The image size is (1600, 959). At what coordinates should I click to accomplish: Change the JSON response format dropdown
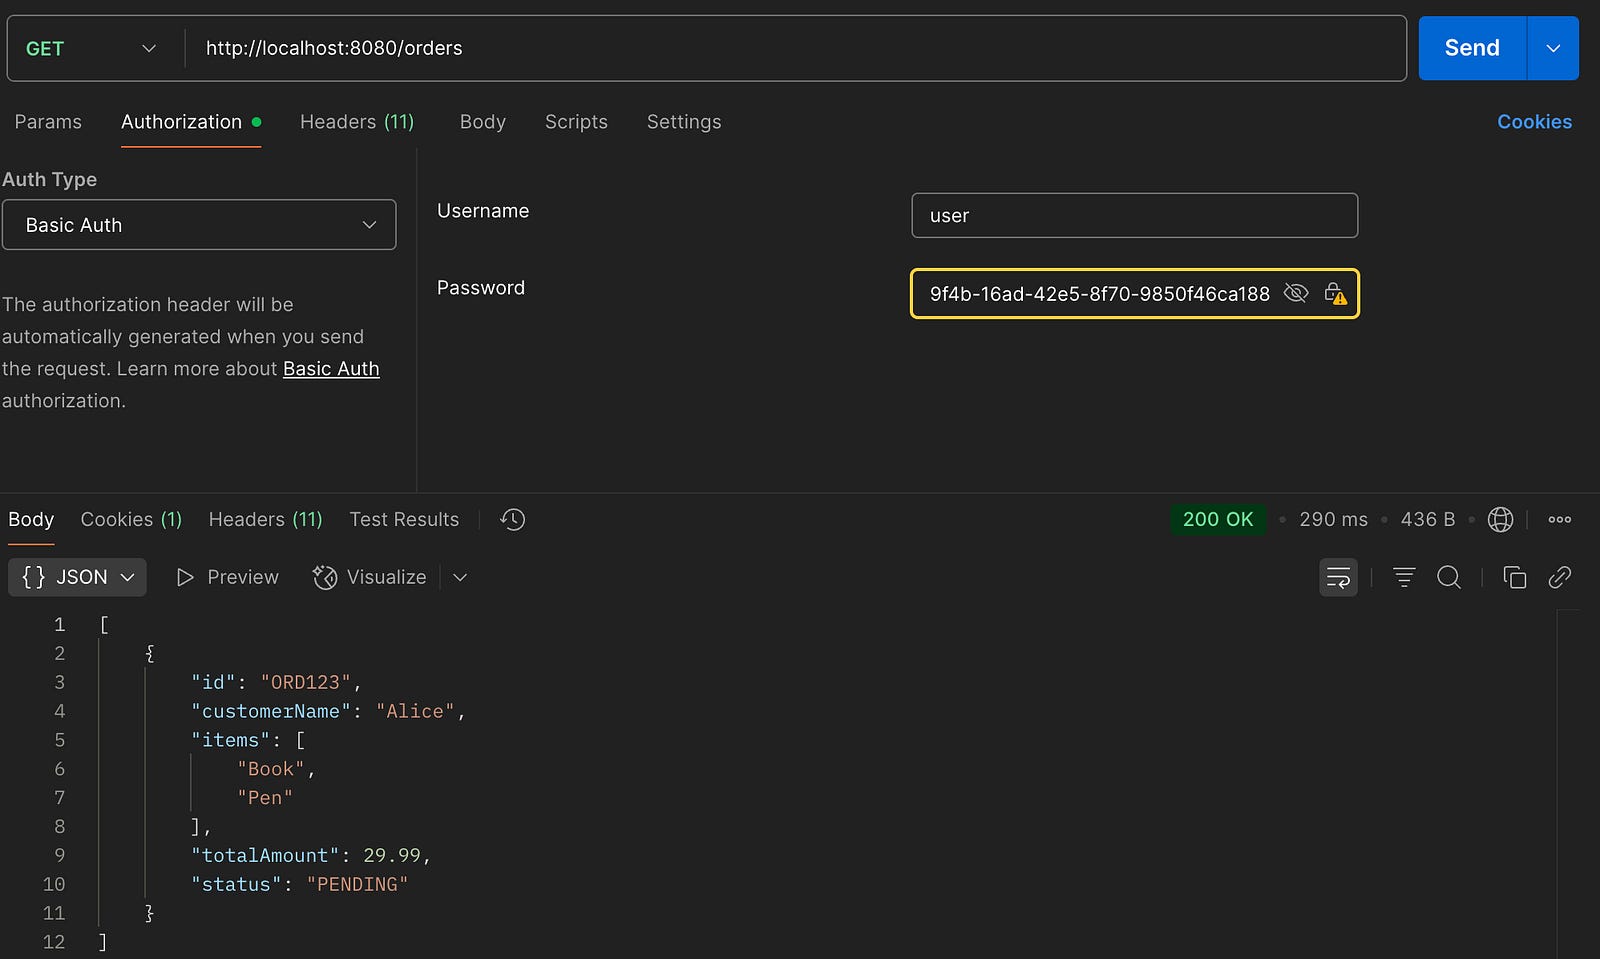[78, 577]
